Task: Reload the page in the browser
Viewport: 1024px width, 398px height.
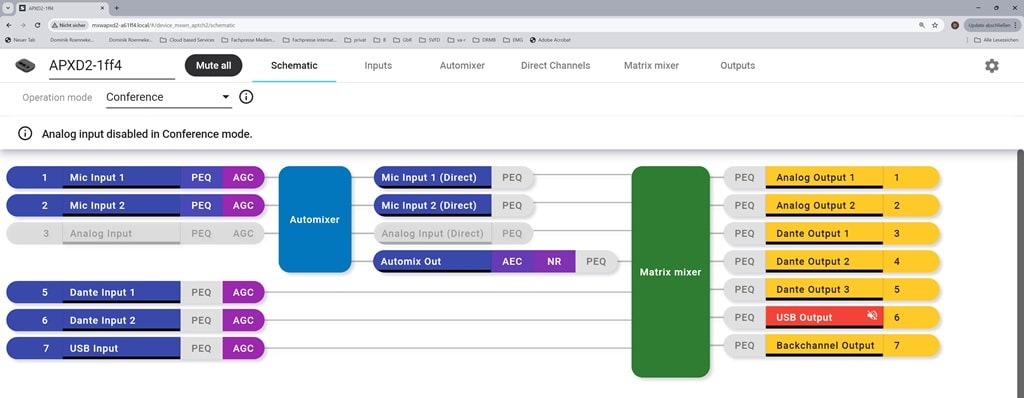Action: coord(38,25)
